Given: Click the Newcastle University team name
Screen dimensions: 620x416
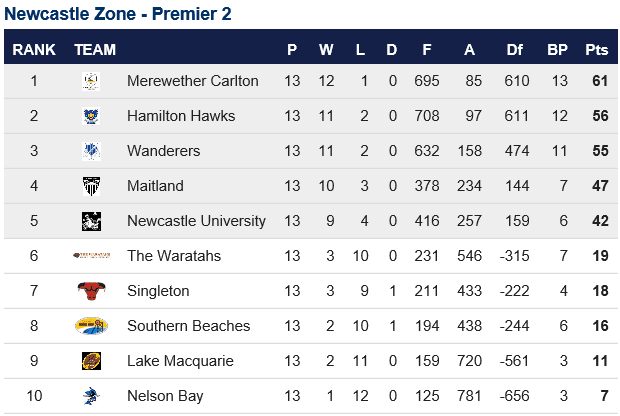Looking at the screenshot, I should pos(196,221).
